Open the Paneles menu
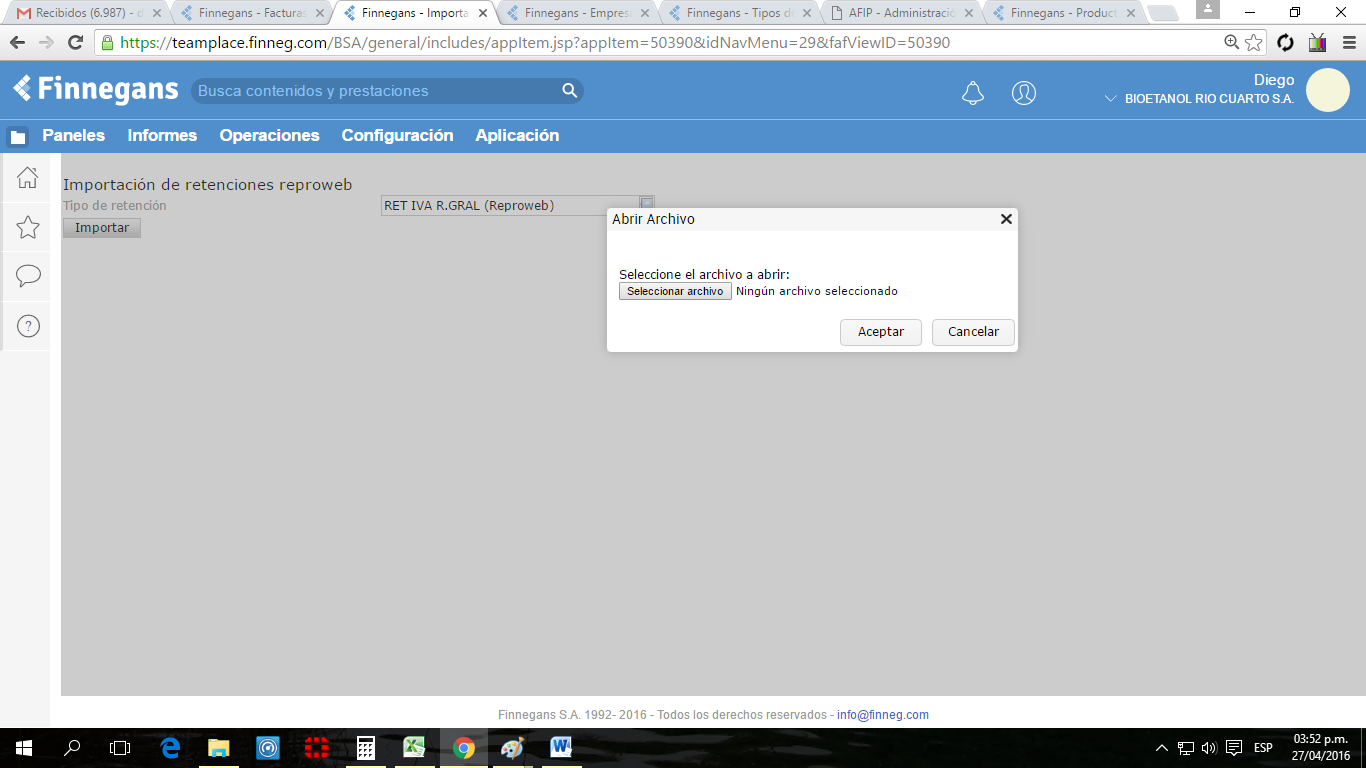The width and height of the screenshot is (1366, 768). pos(73,136)
